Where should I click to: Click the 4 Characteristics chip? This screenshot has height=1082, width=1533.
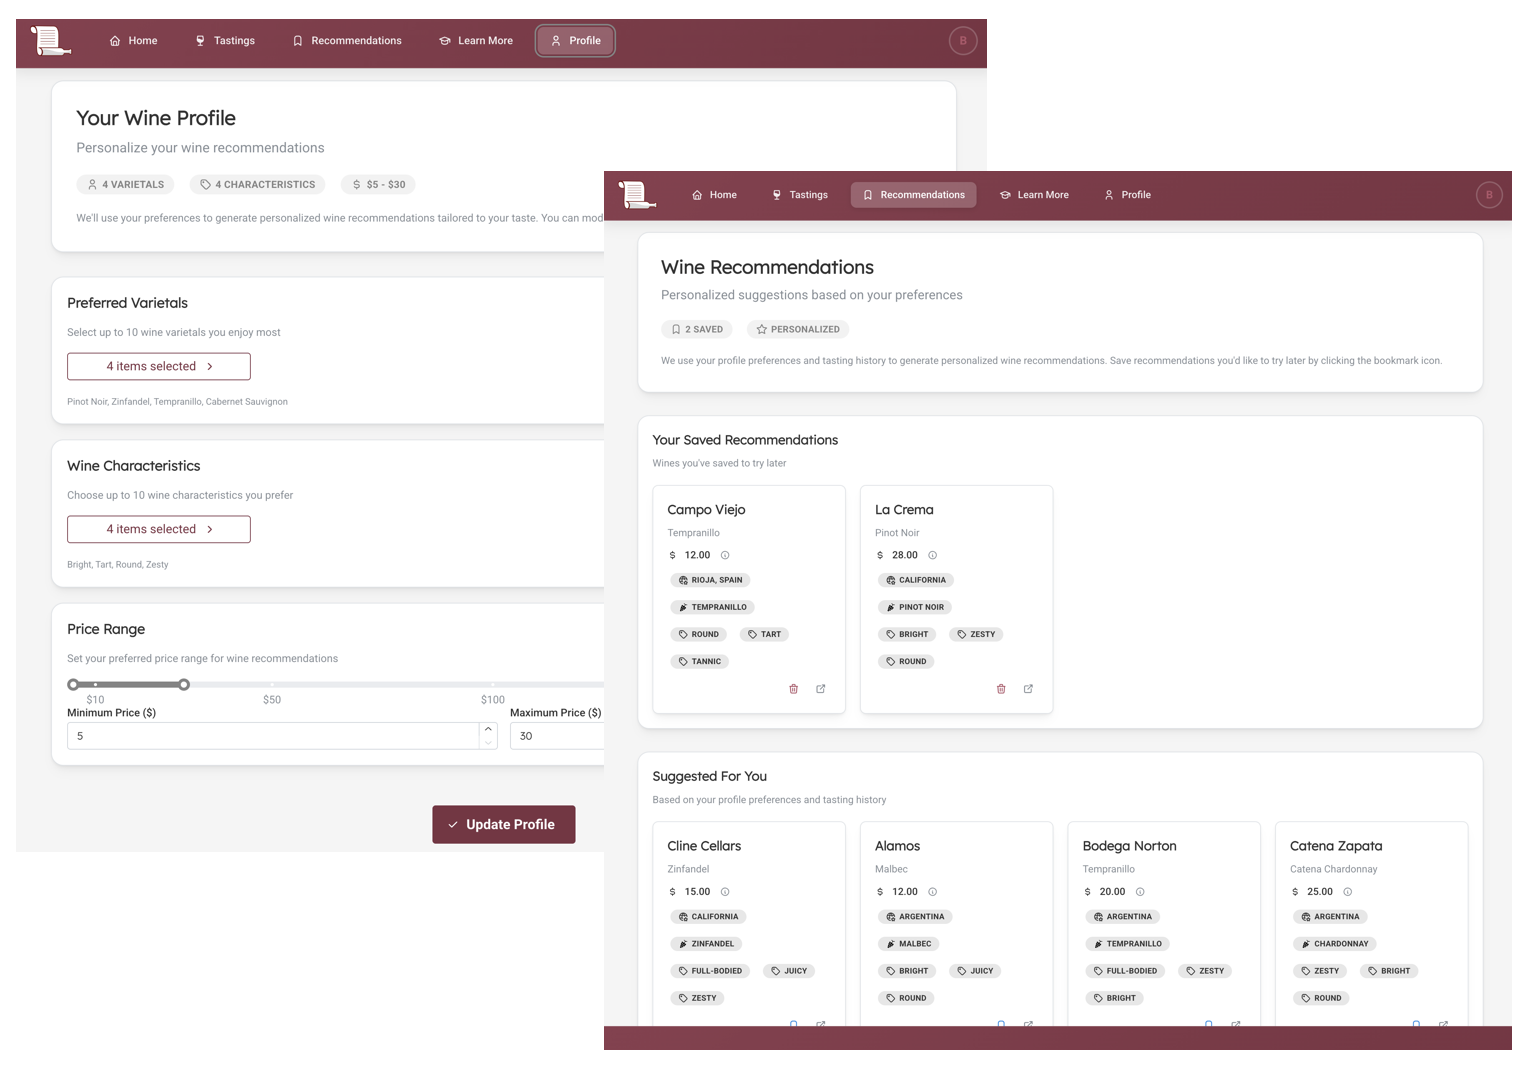[x=258, y=185]
